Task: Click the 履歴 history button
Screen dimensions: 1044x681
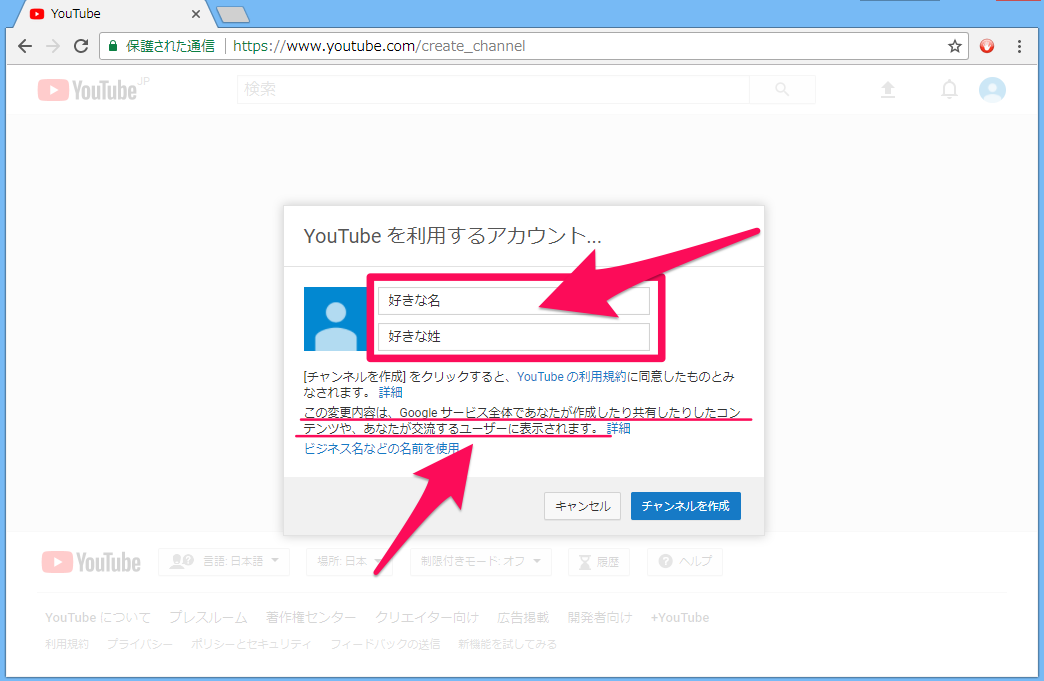Action: (599, 562)
